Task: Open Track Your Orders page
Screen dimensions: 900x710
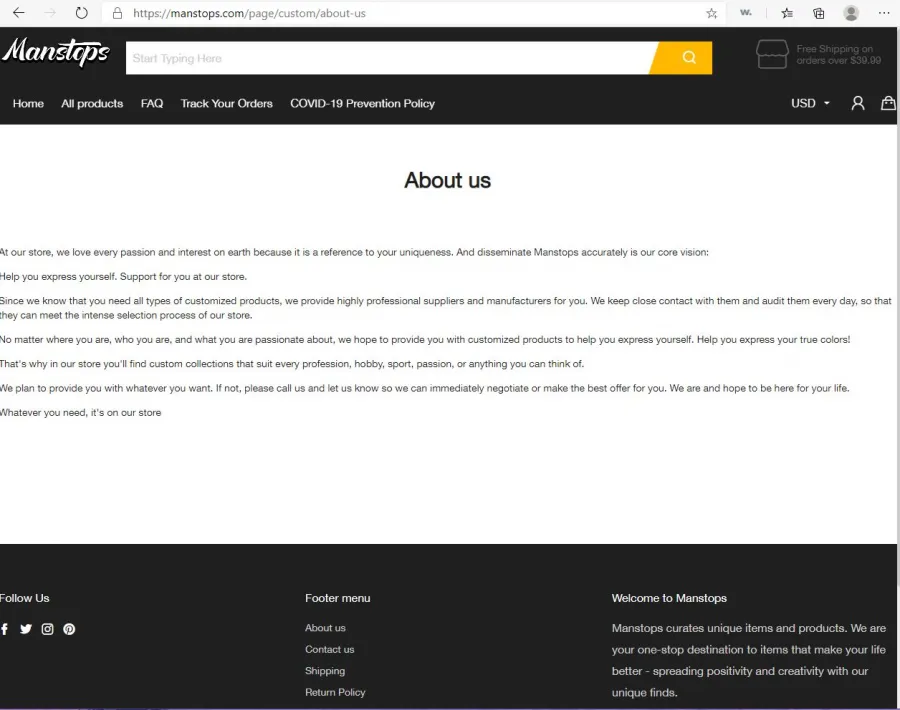Action: pyautogui.click(x=226, y=103)
